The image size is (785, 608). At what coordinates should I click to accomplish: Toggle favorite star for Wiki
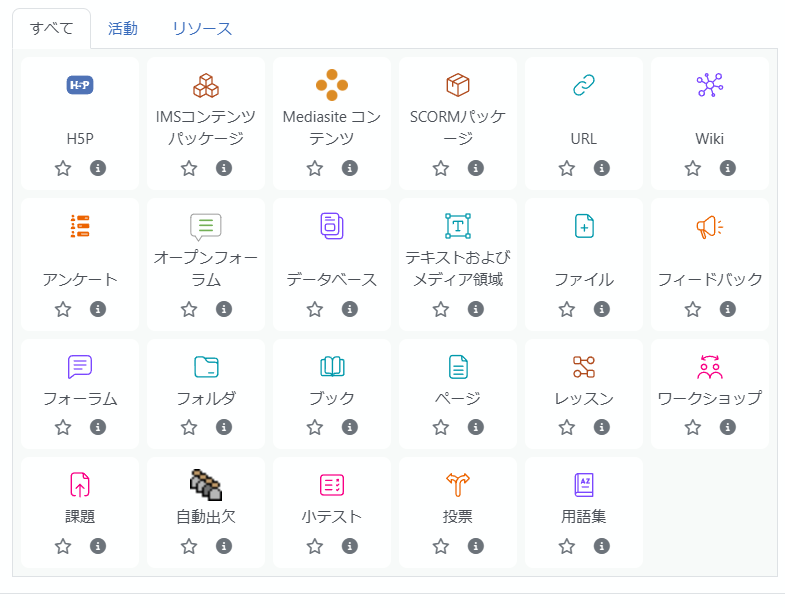tap(693, 168)
